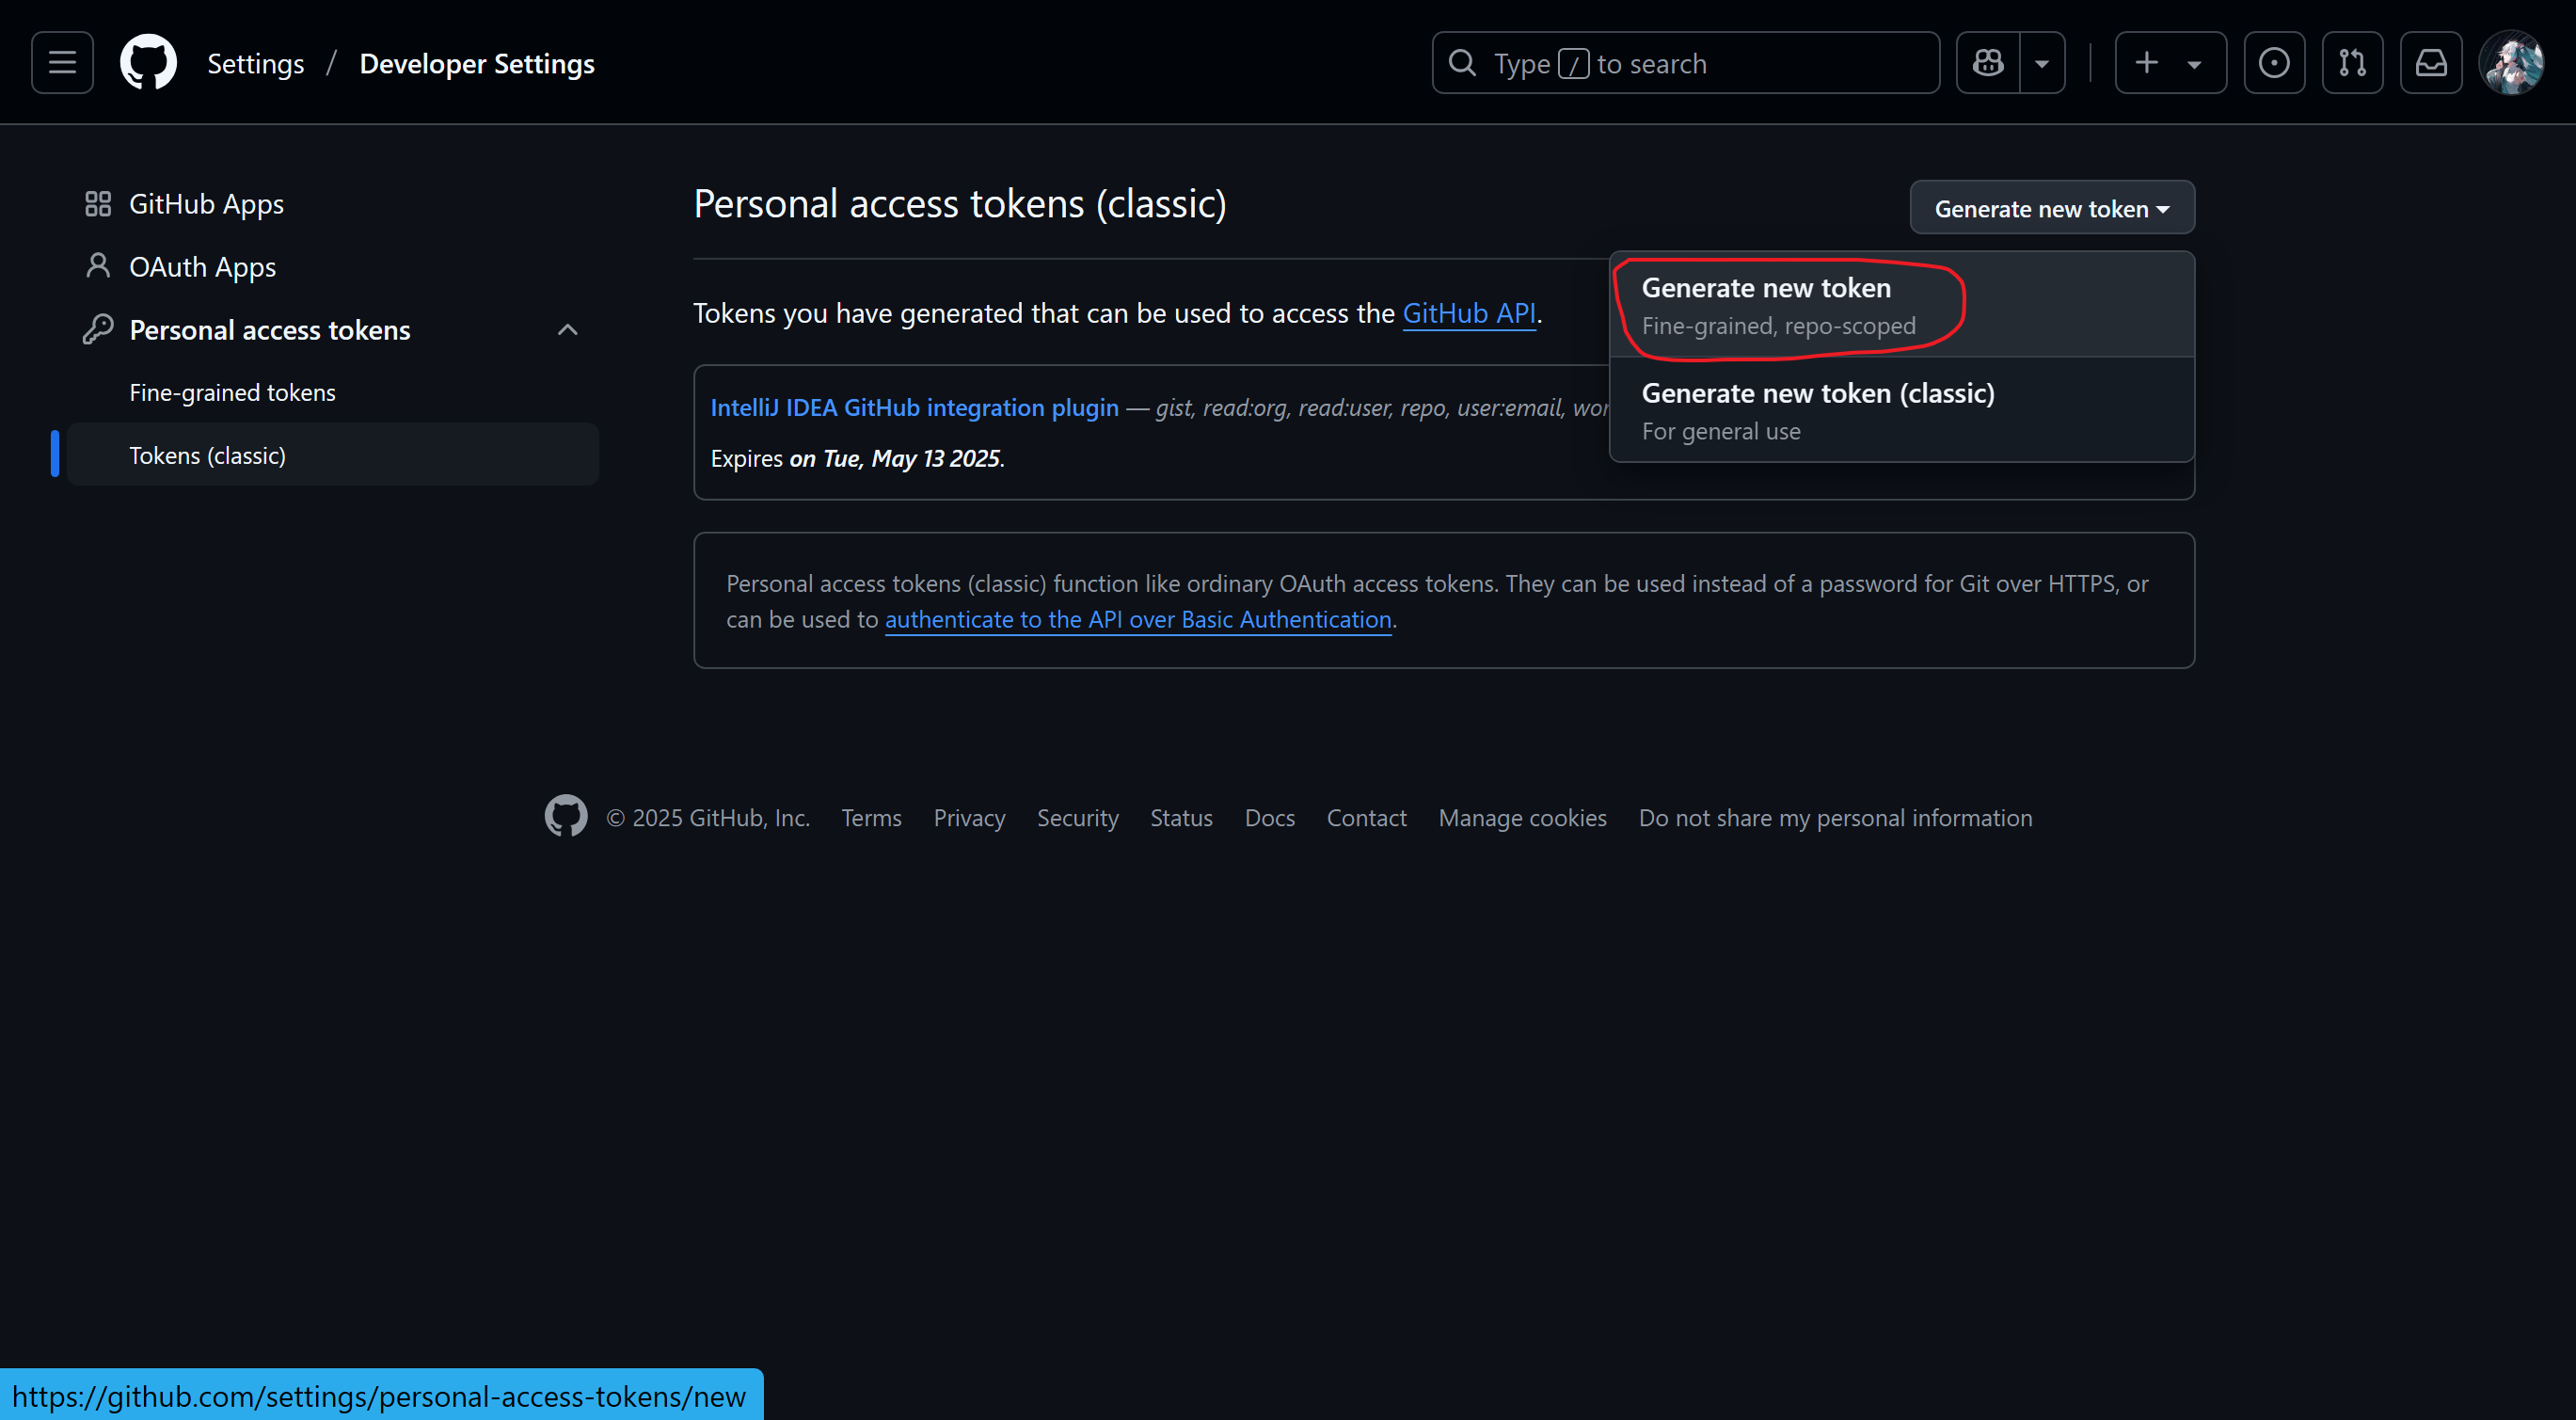The width and height of the screenshot is (2576, 1420).
Task: Open Fine-grained tokens in sidebar
Action: 232,393
